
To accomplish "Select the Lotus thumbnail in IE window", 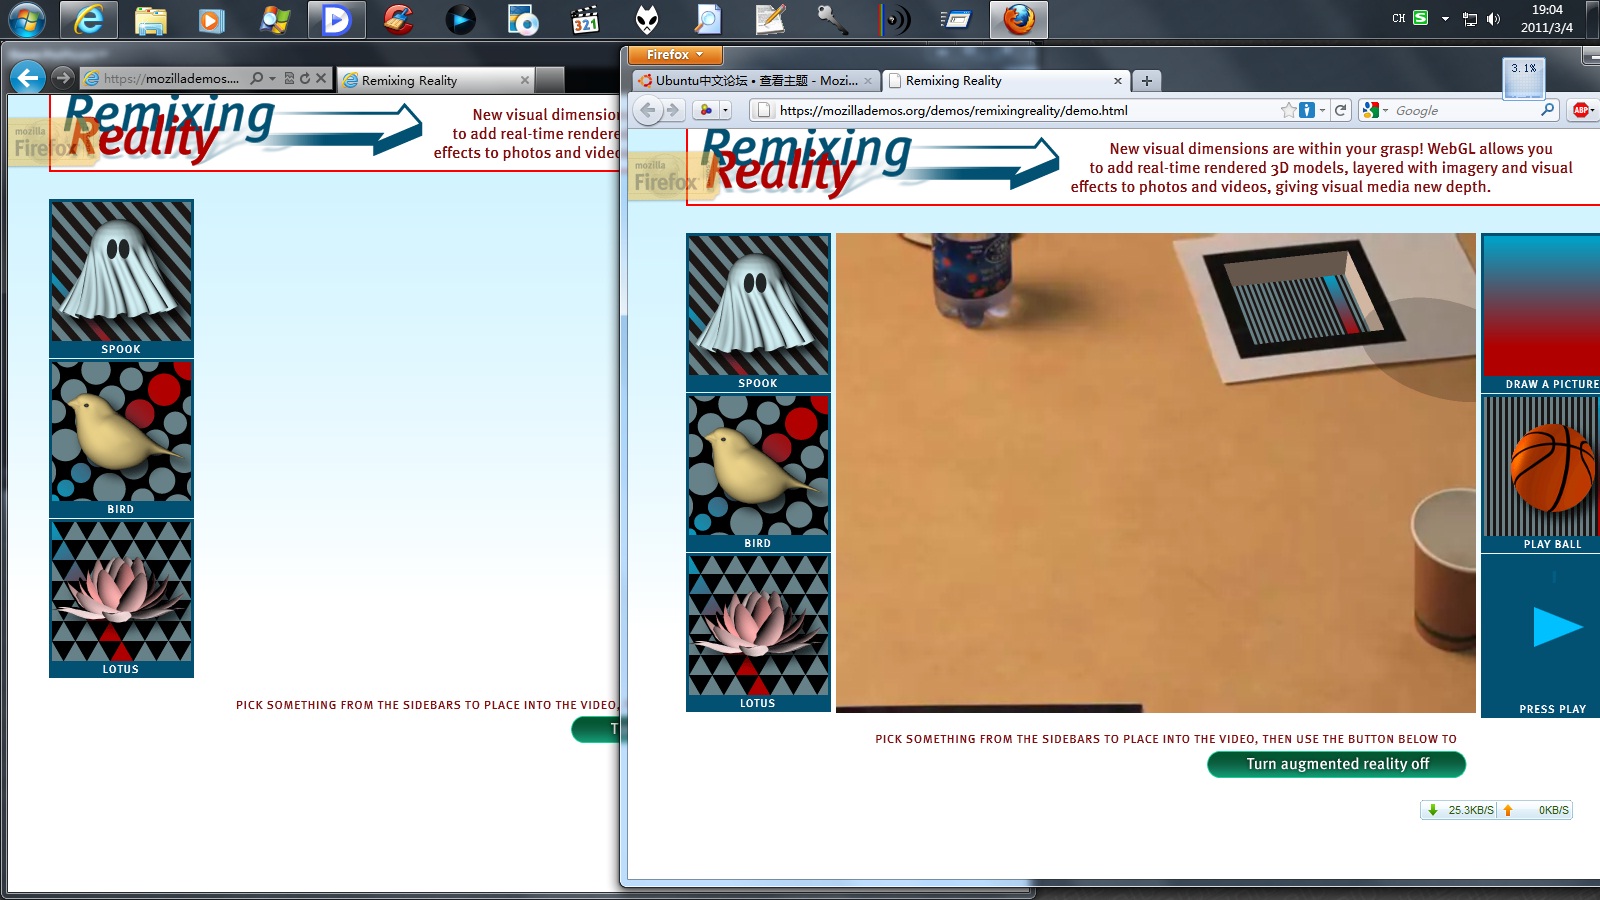I will pyautogui.click(x=121, y=598).
